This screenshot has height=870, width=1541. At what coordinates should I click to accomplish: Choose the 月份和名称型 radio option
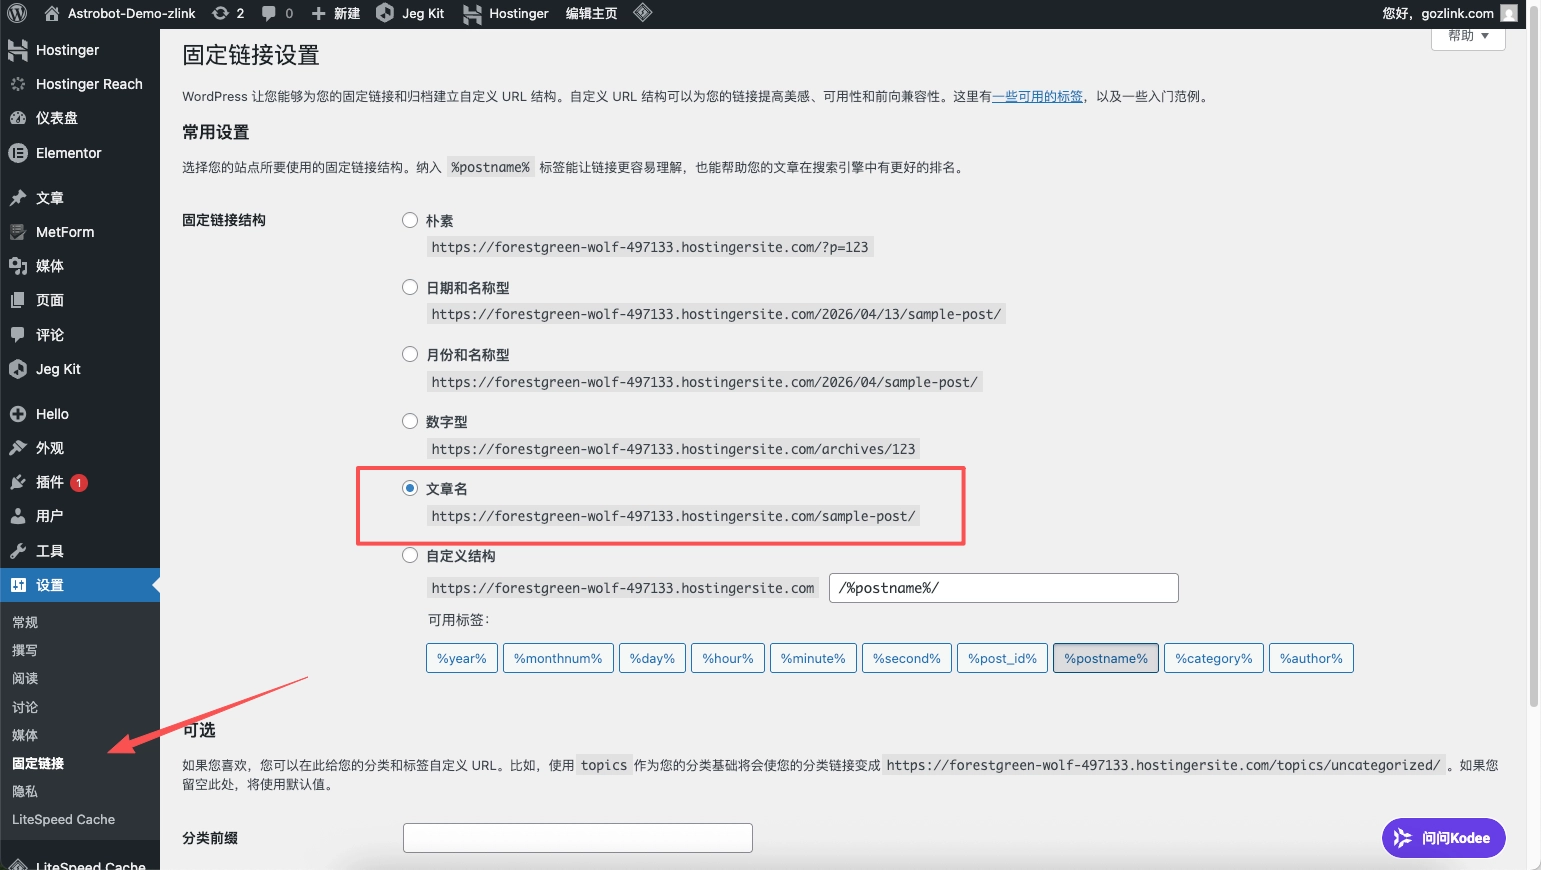tap(410, 354)
